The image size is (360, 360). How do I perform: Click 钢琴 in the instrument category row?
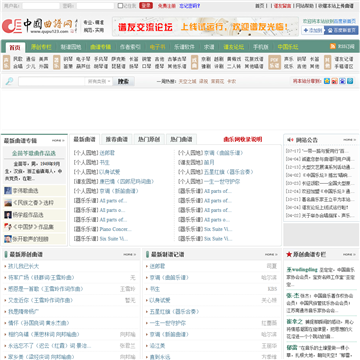(68, 59)
